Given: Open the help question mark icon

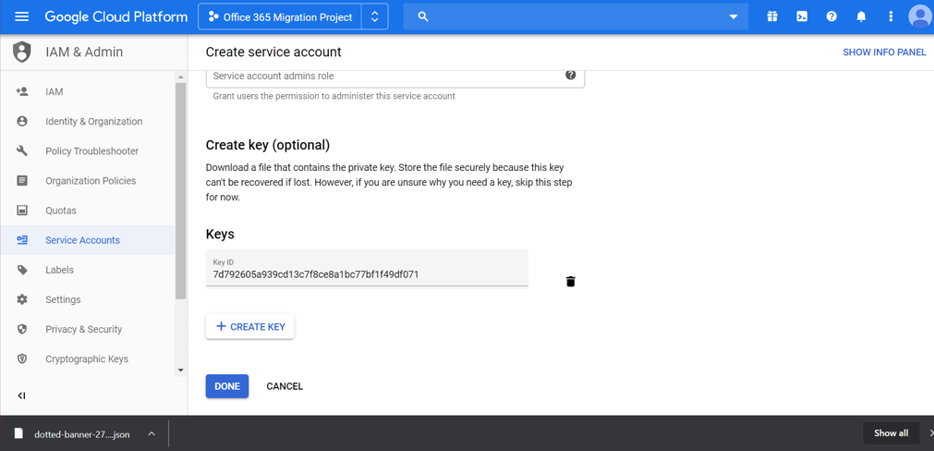Looking at the screenshot, I should tap(831, 17).
